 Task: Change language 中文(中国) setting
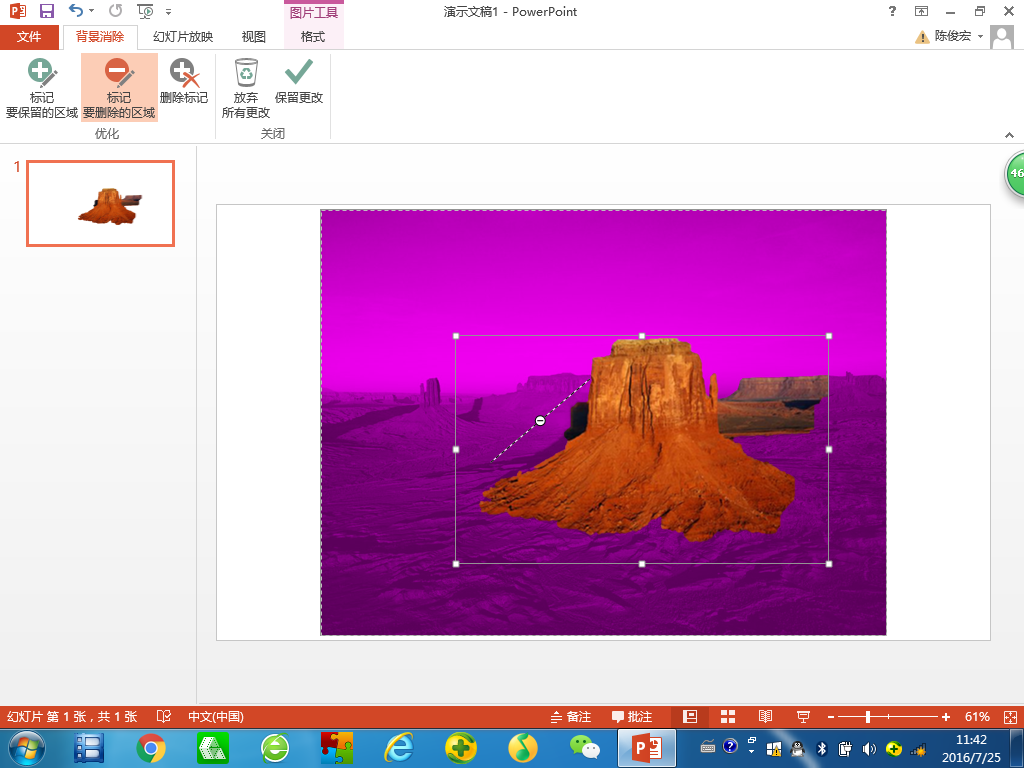click(216, 717)
